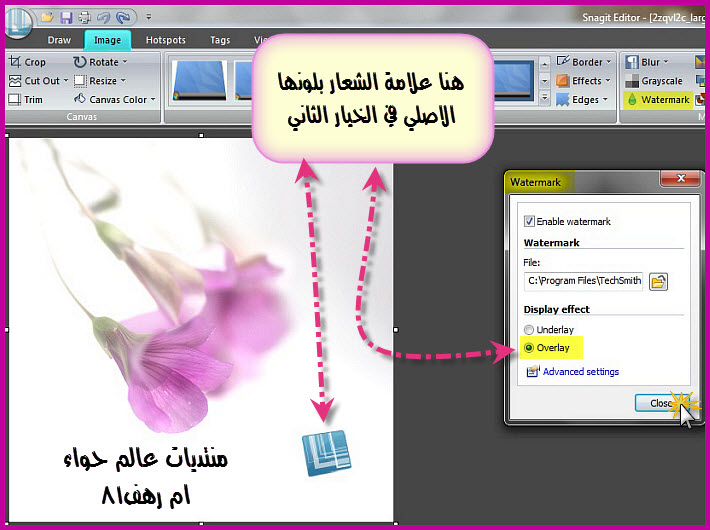
Task: Browse for watermark file with folder icon
Action: pyautogui.click(x=658, y=282)
